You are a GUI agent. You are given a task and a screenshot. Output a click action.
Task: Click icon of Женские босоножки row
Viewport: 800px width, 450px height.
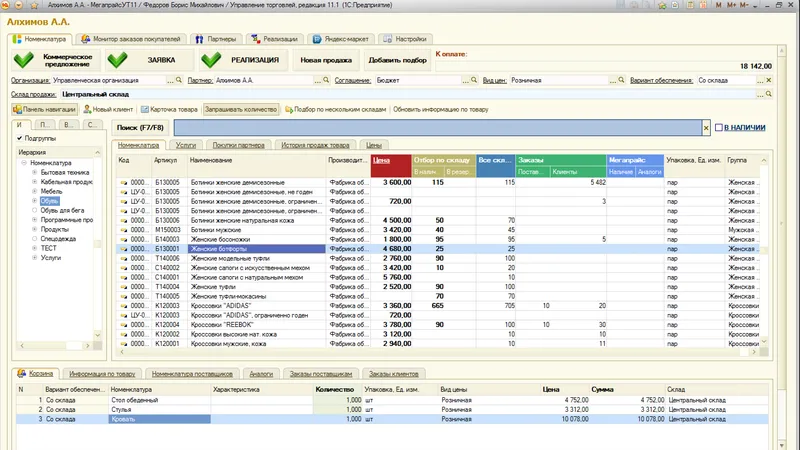(x=123, y=239)
